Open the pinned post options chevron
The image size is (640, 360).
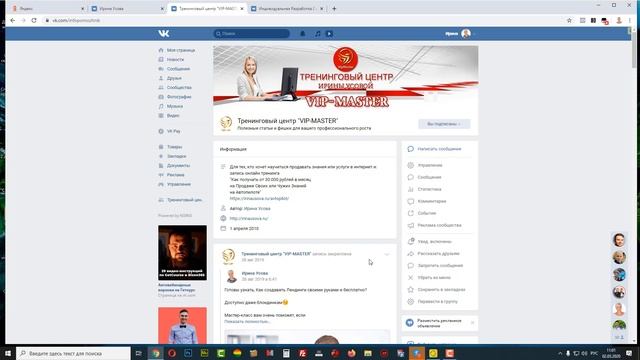tap(387, 254)
